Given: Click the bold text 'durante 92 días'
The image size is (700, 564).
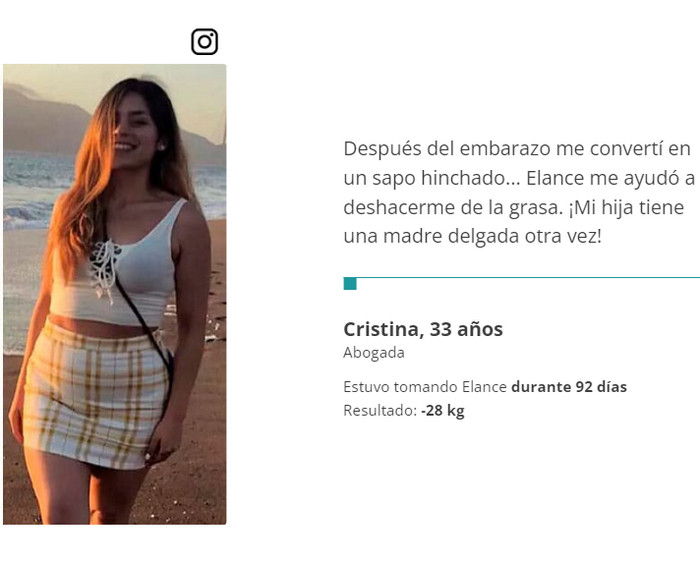Looking at the screenshot, I should [x=569, y=387].
